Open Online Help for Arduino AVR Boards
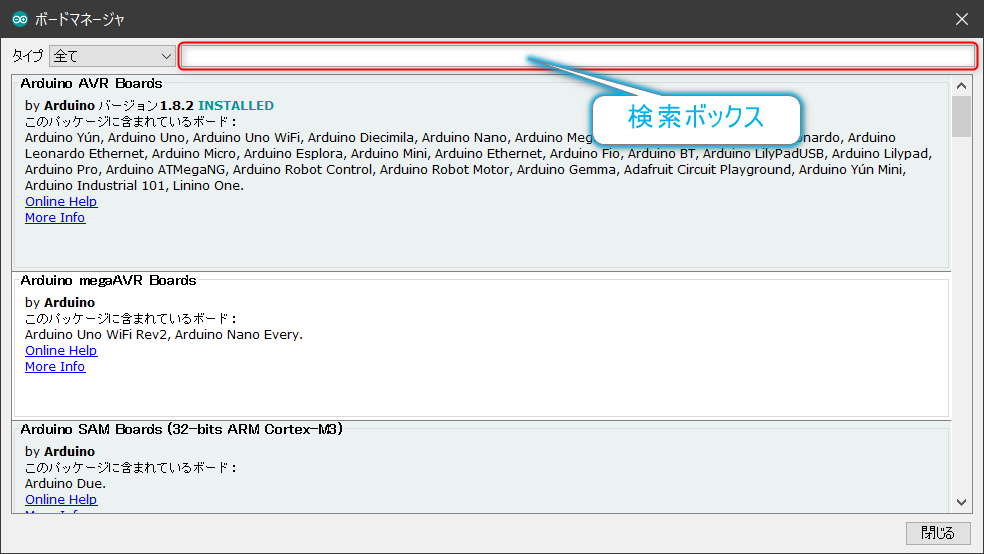 [61, 201]
